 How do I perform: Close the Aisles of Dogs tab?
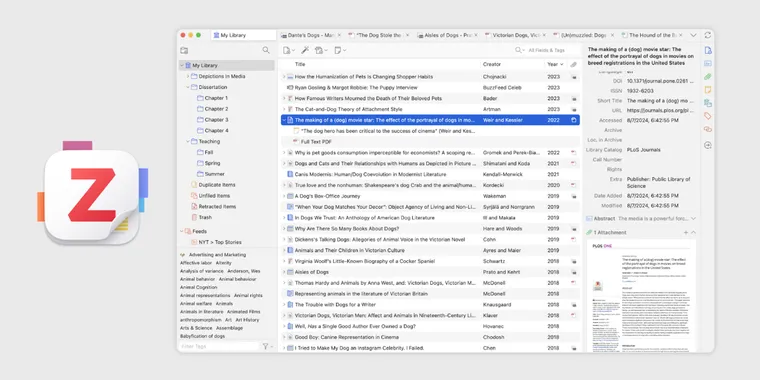(476, 35)
